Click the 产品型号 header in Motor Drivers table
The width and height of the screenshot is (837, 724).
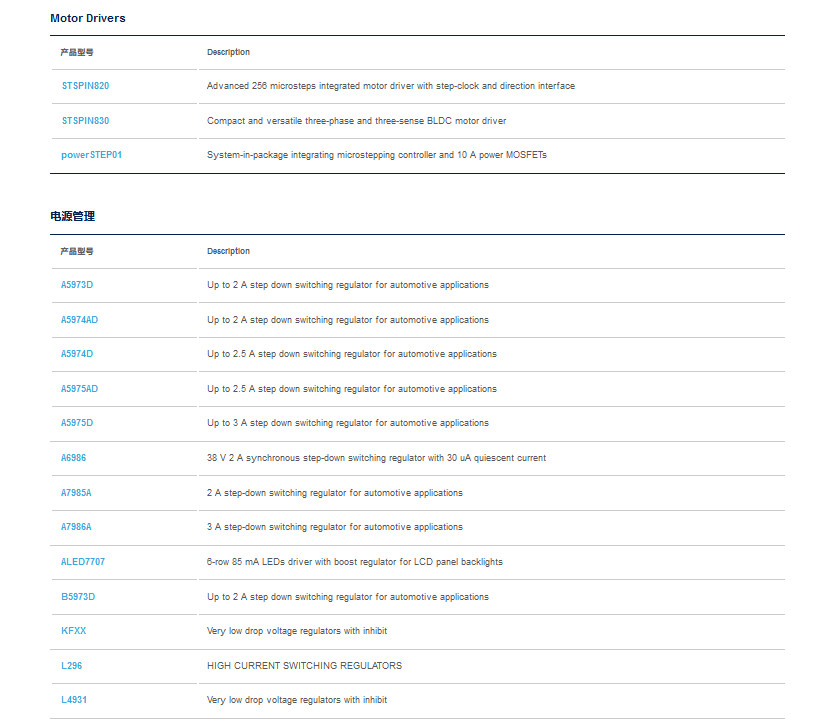77,52
